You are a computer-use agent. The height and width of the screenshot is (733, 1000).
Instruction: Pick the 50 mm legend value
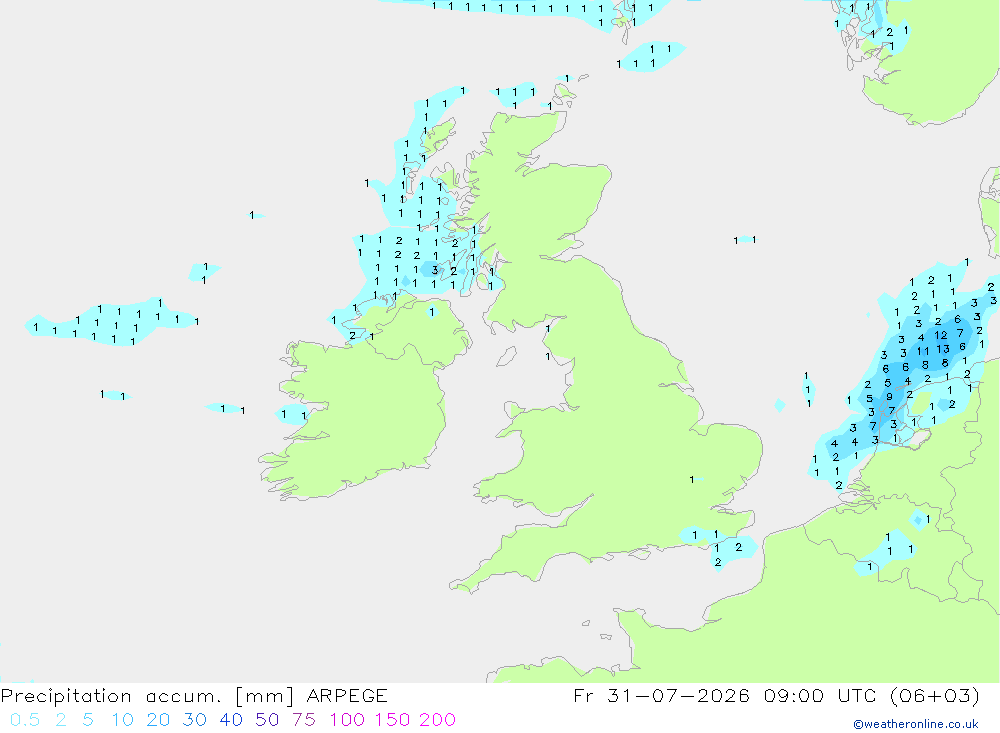click(x=267, y=720)
